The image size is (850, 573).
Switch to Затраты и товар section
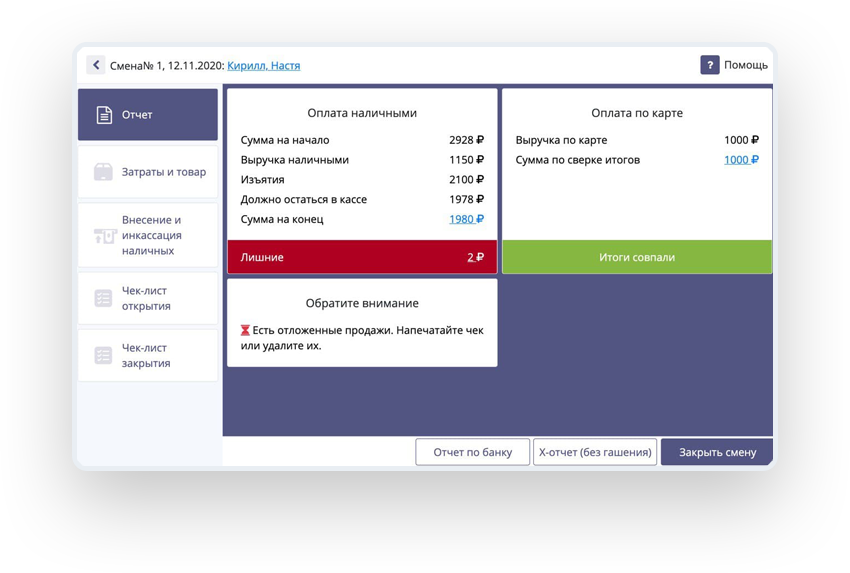point(148,172)
